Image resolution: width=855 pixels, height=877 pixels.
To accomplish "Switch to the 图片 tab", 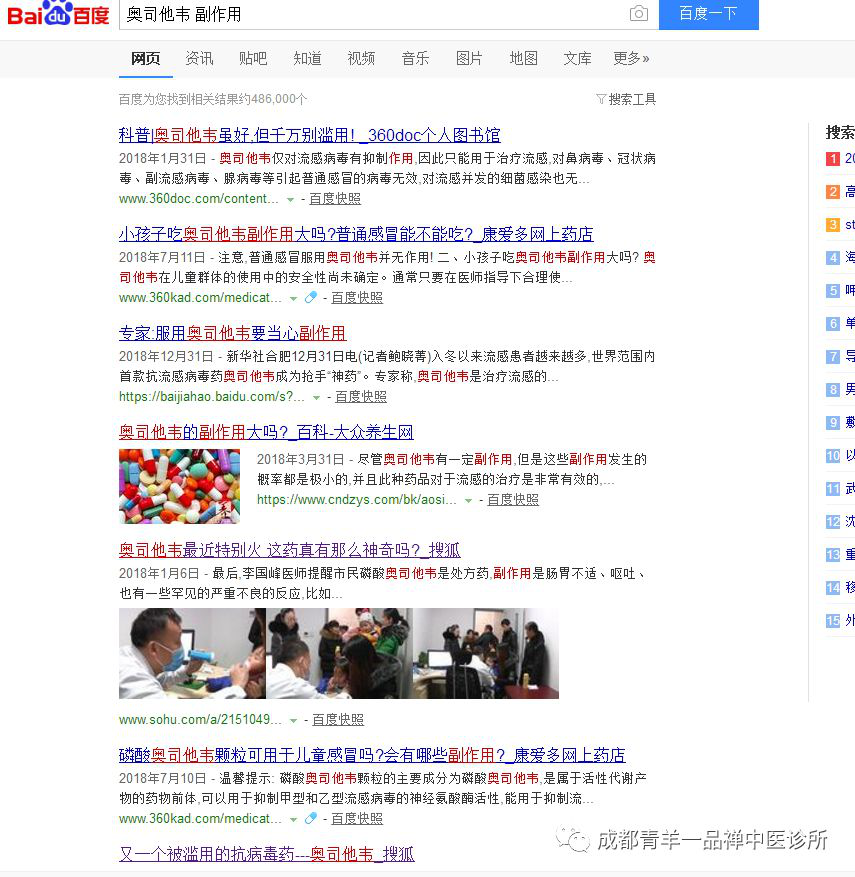I will click(x=469, y=58).
